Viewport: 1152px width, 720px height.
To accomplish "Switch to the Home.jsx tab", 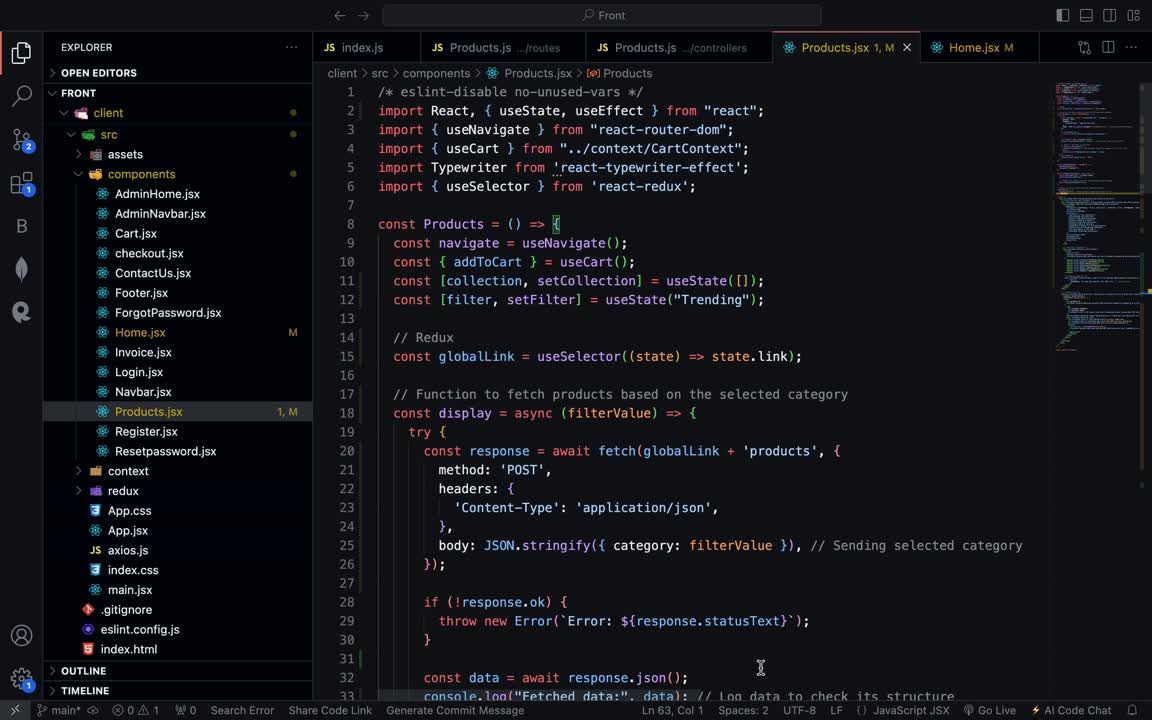I will click(x=979, y=48).
